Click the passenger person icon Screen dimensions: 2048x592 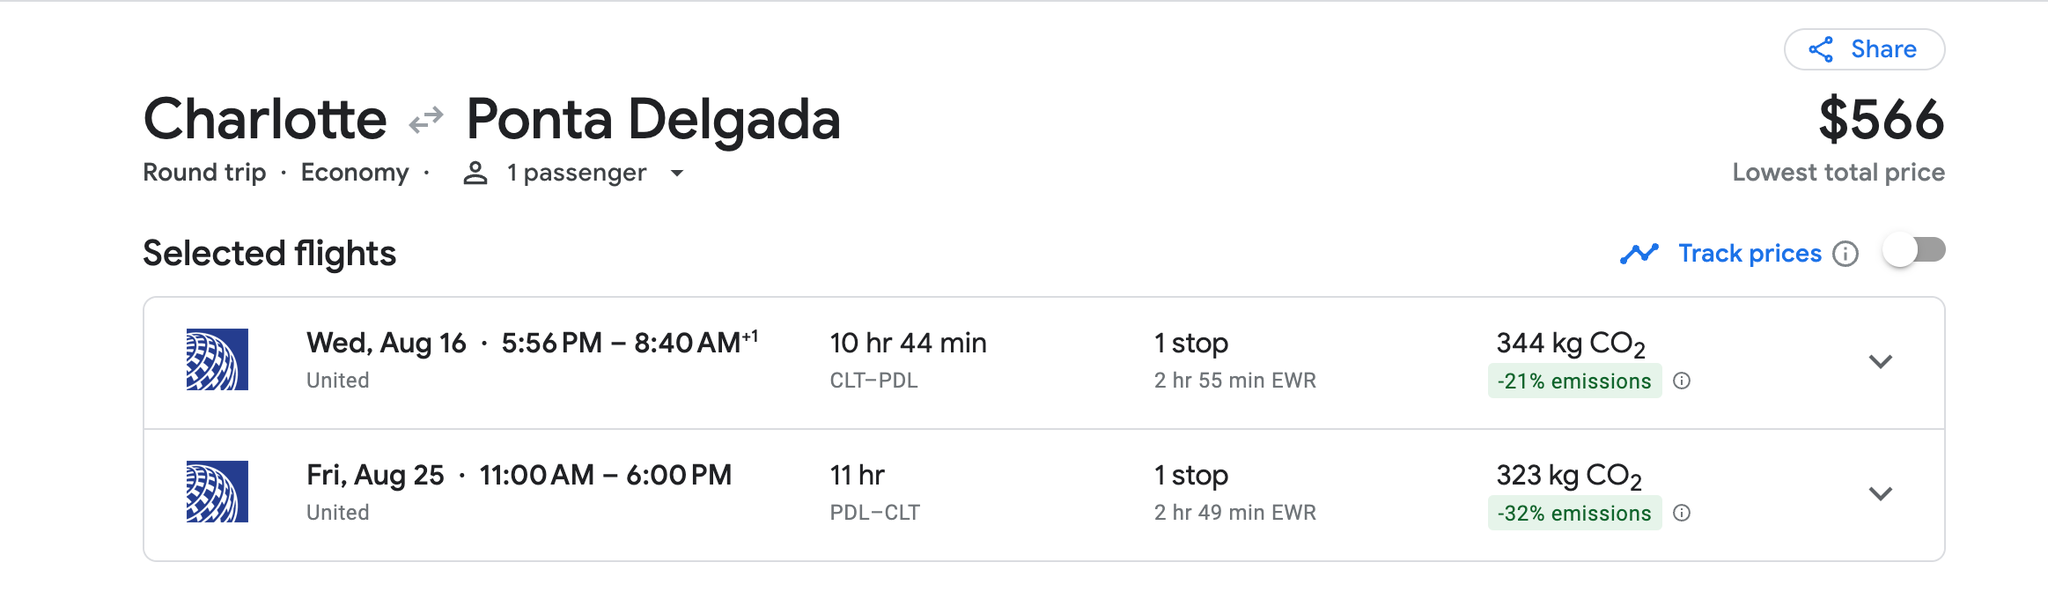pos(475,172)
